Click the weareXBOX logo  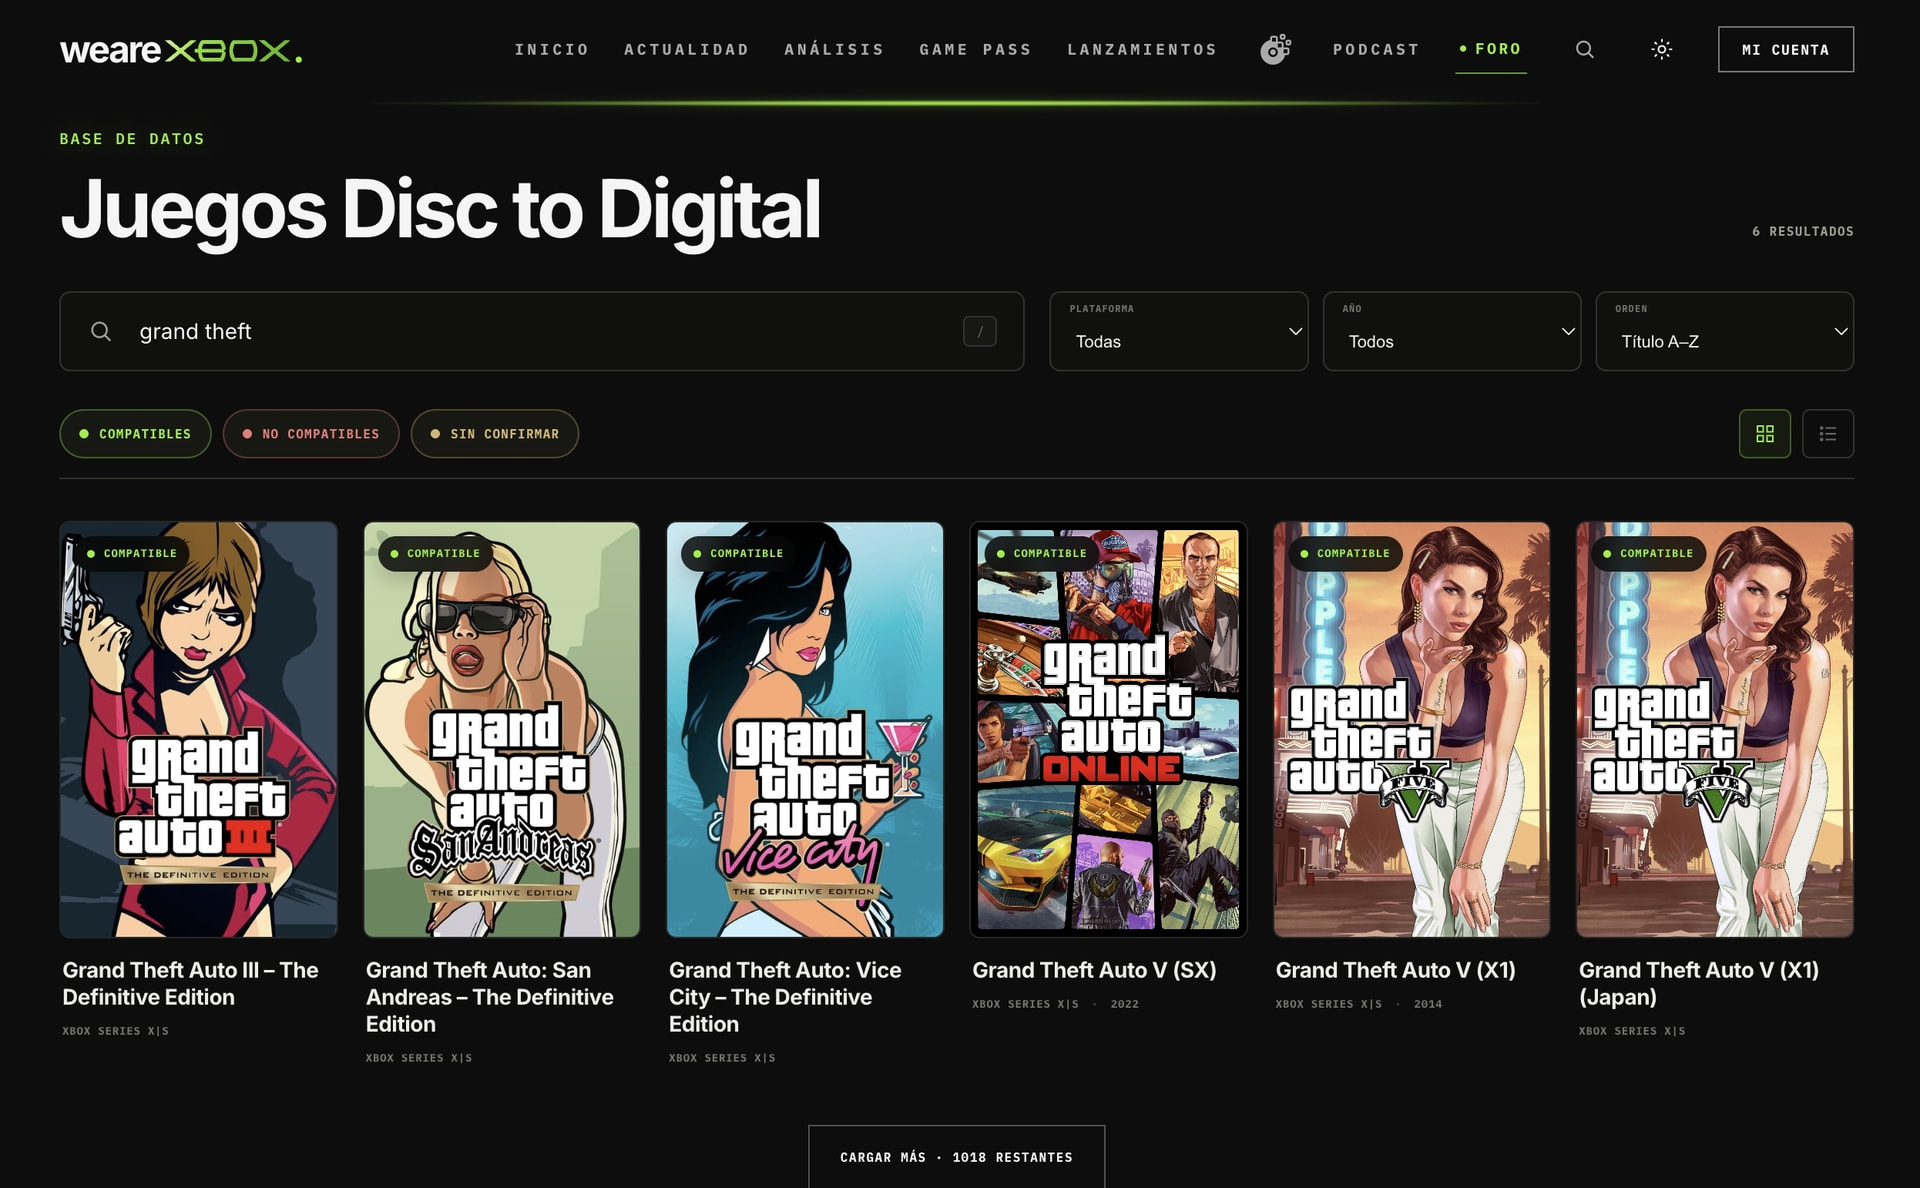(181, 50)
